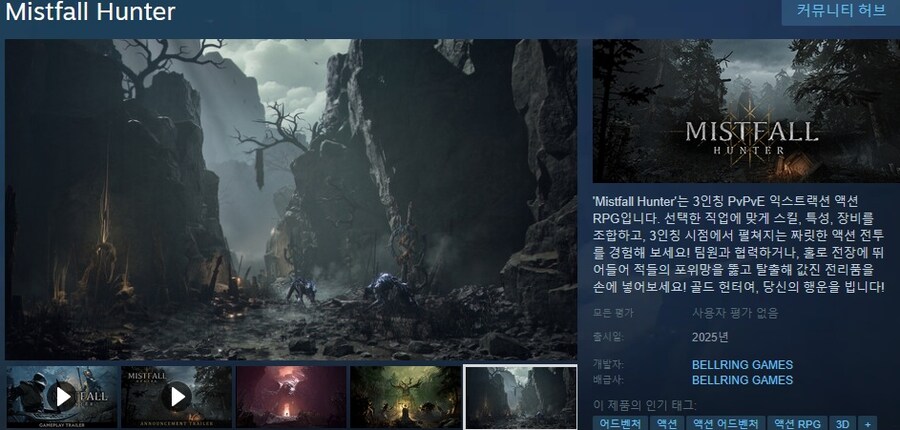Click the 2025년 release date value
900x430 pixels.
[710, 337]
